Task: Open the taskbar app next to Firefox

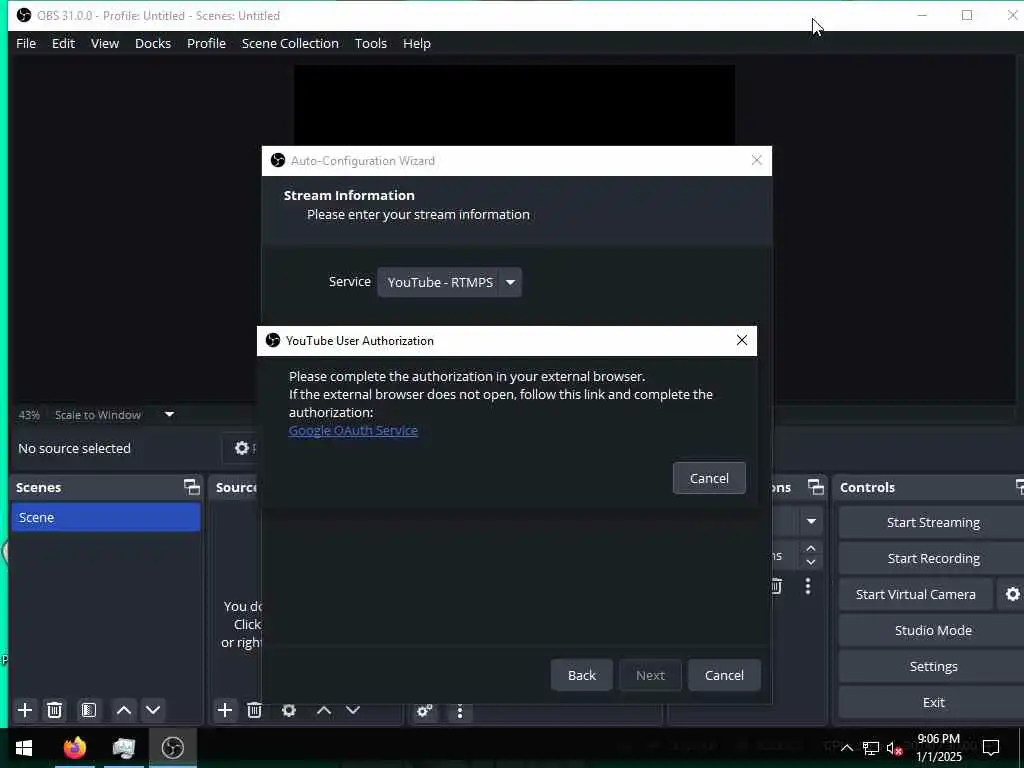Action: tap(123, 747)
